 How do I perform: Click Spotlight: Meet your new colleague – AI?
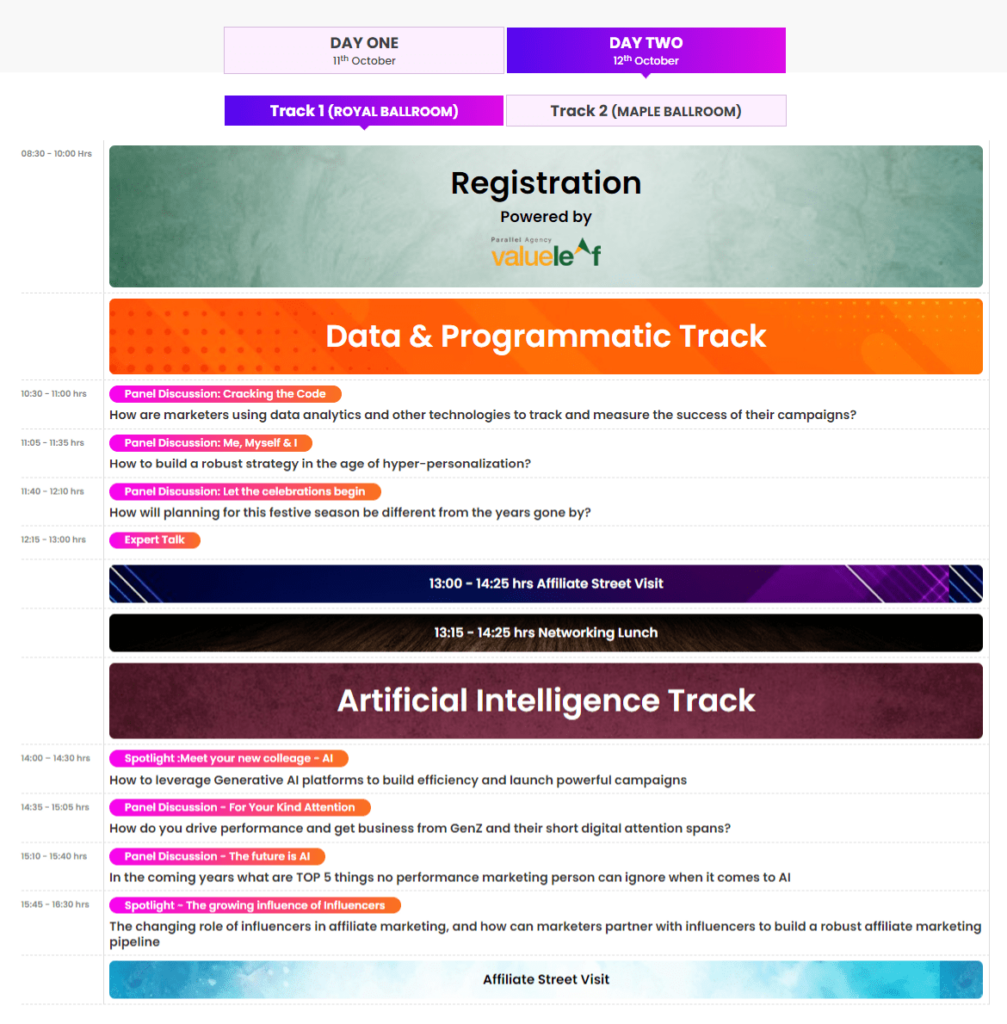(229, 759)
